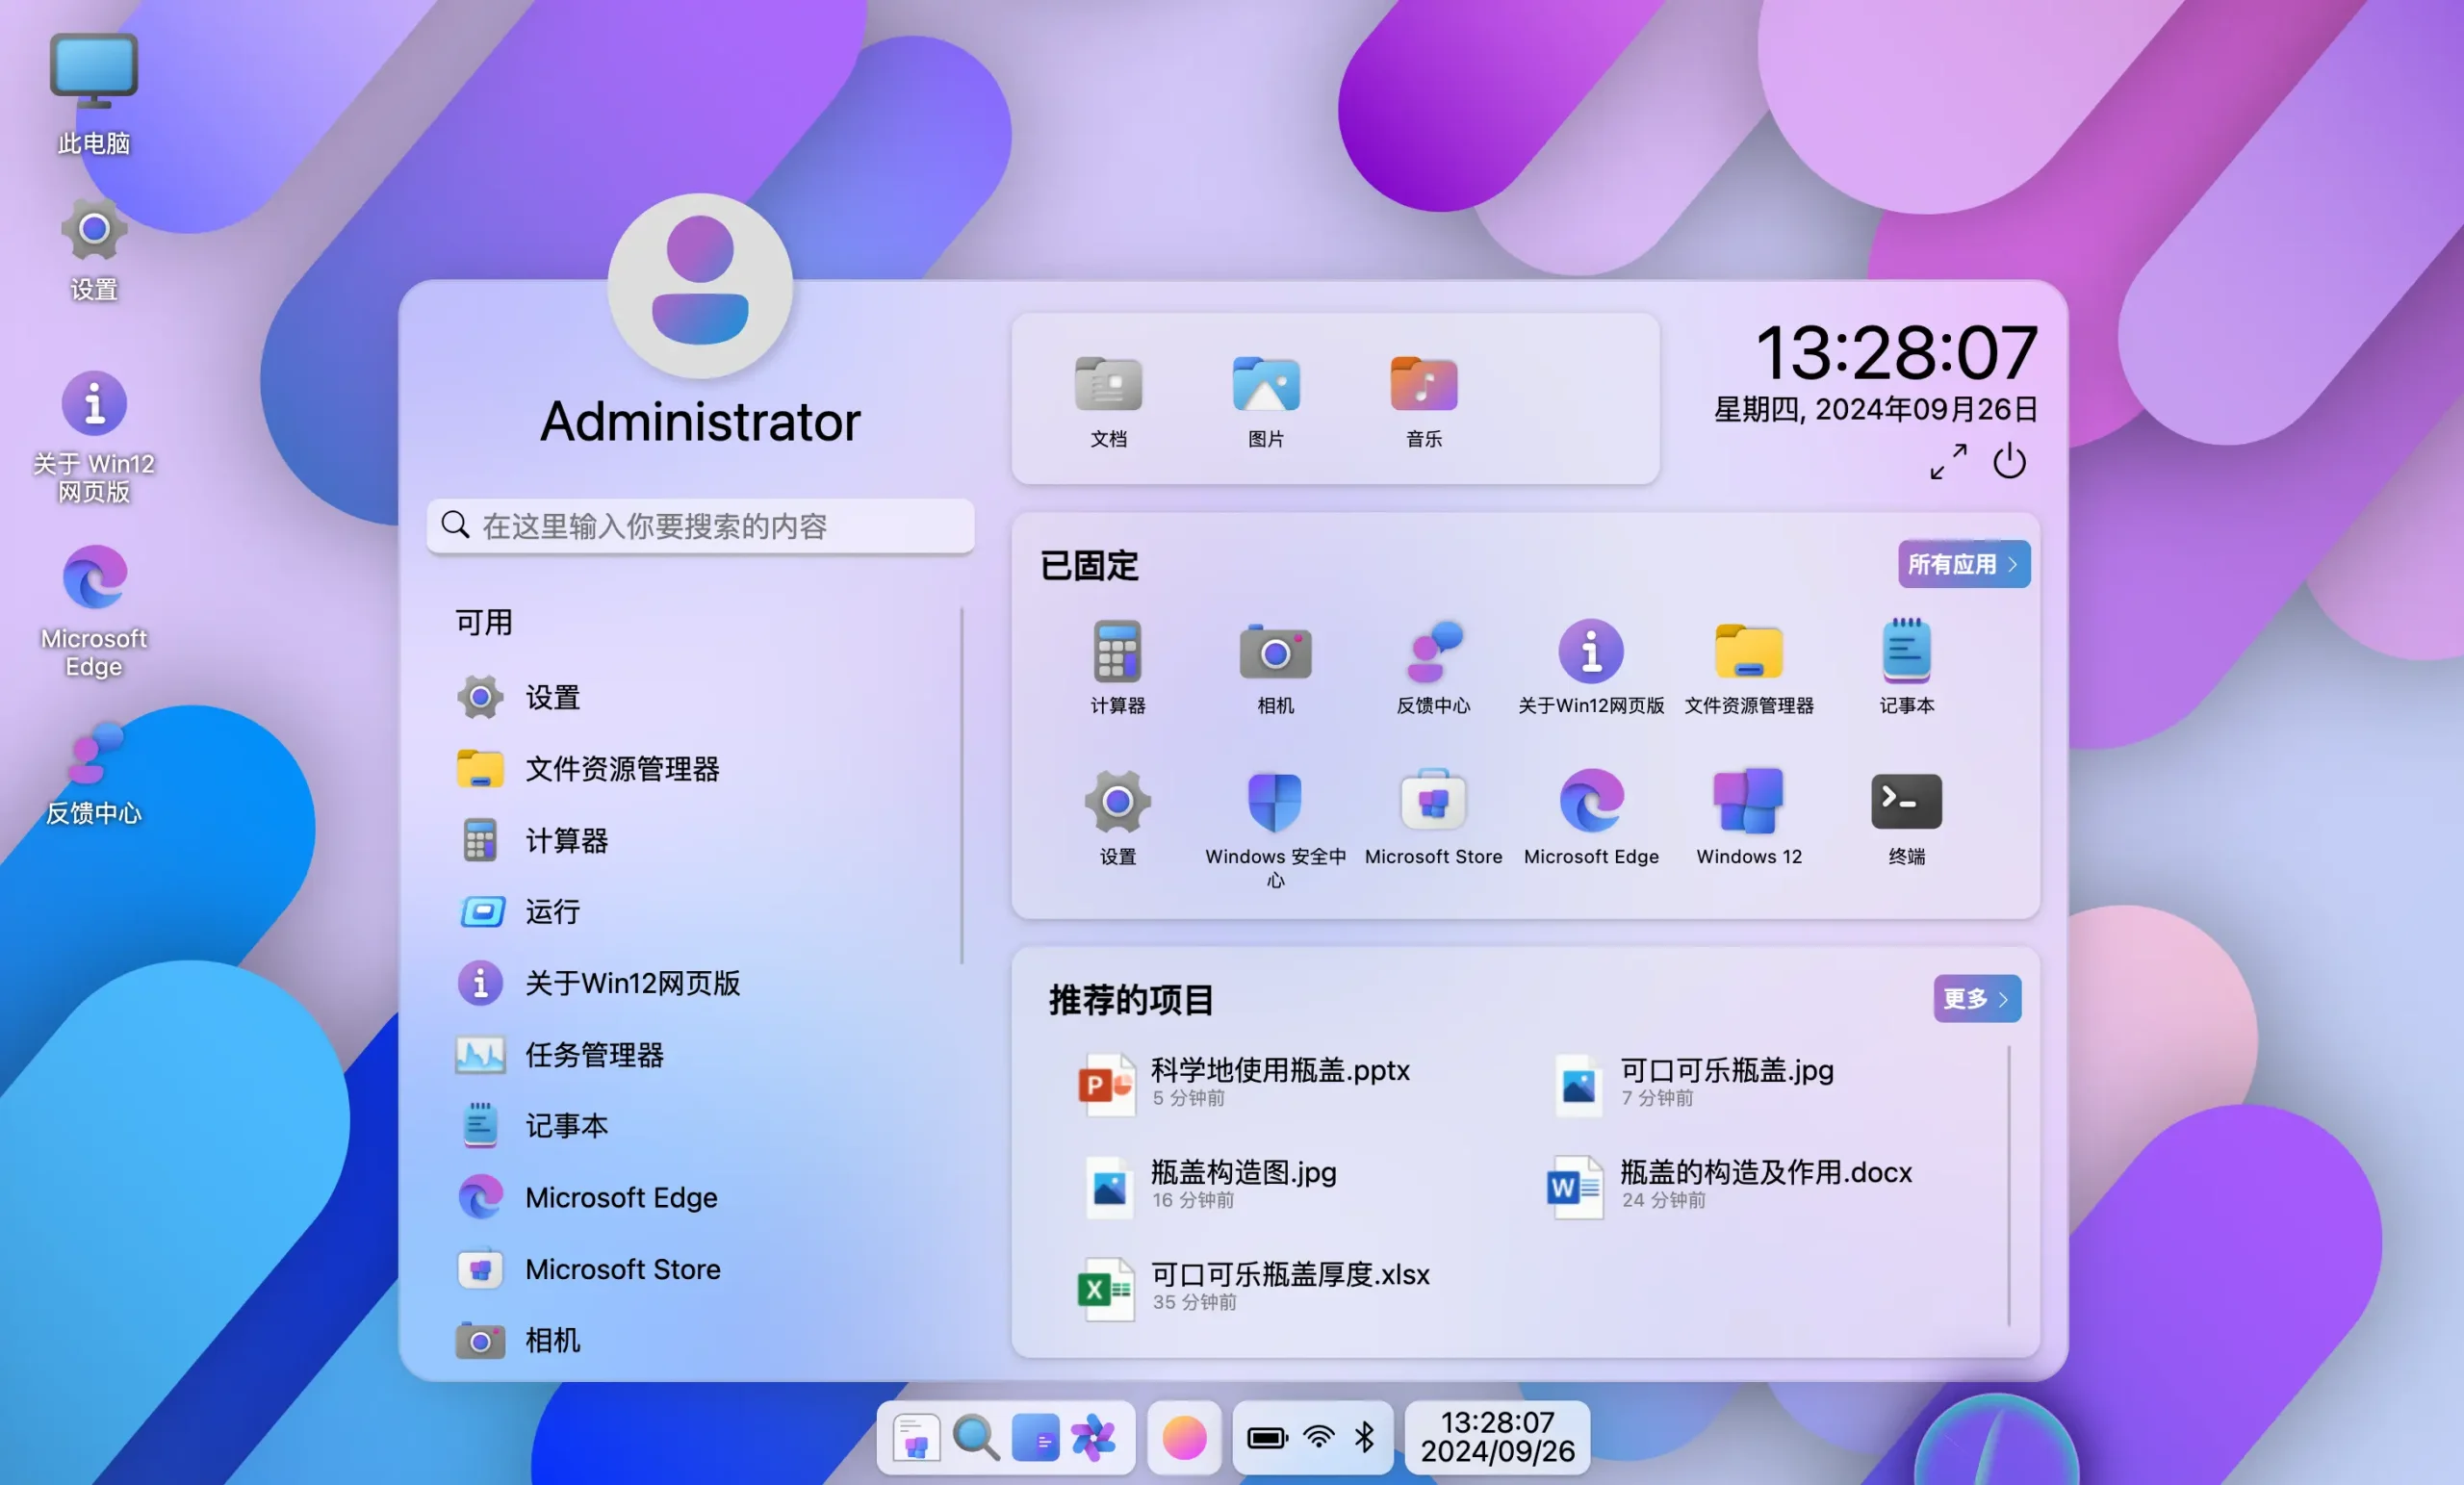The image size is (2464, 1485).
Task: Open 反馈中心 in the 已固定 grid
Action: (x=1433, y=667)
